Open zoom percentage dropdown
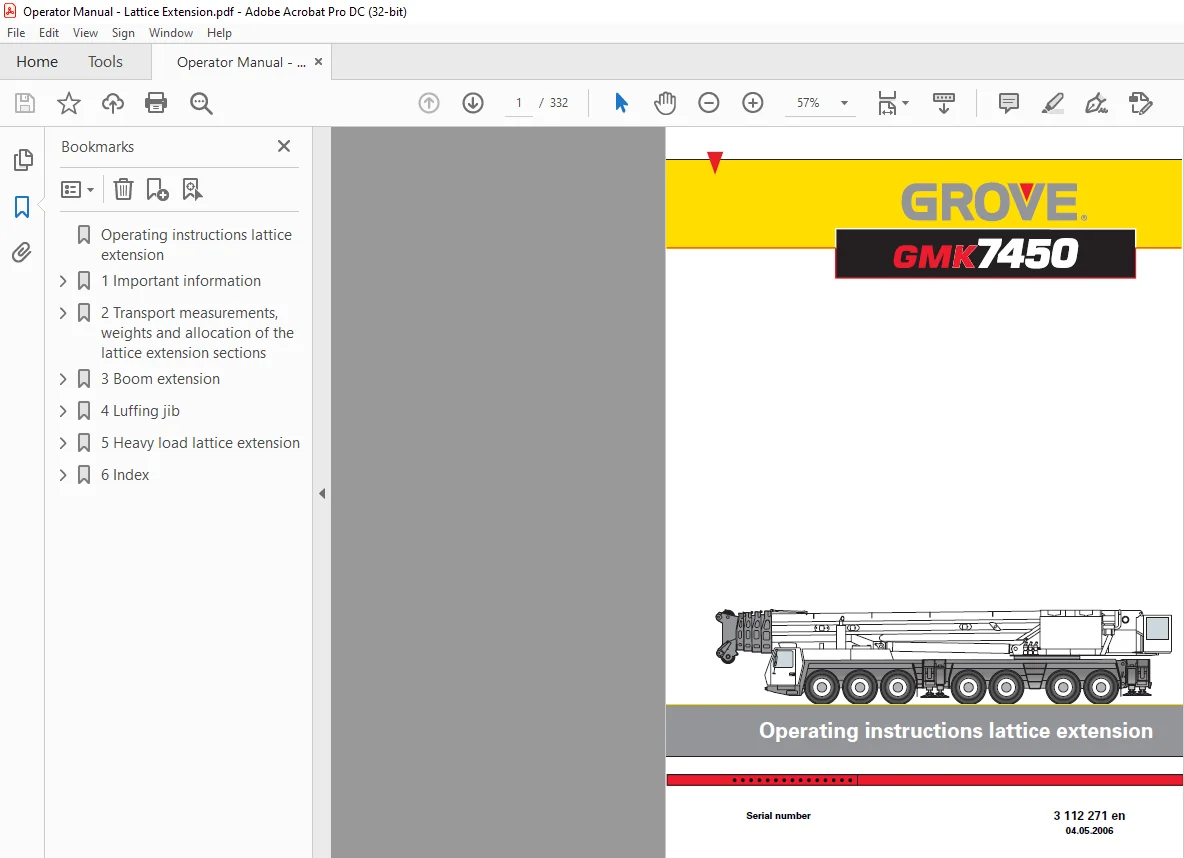Screen dimensions: 1184x858 (844, 103)
